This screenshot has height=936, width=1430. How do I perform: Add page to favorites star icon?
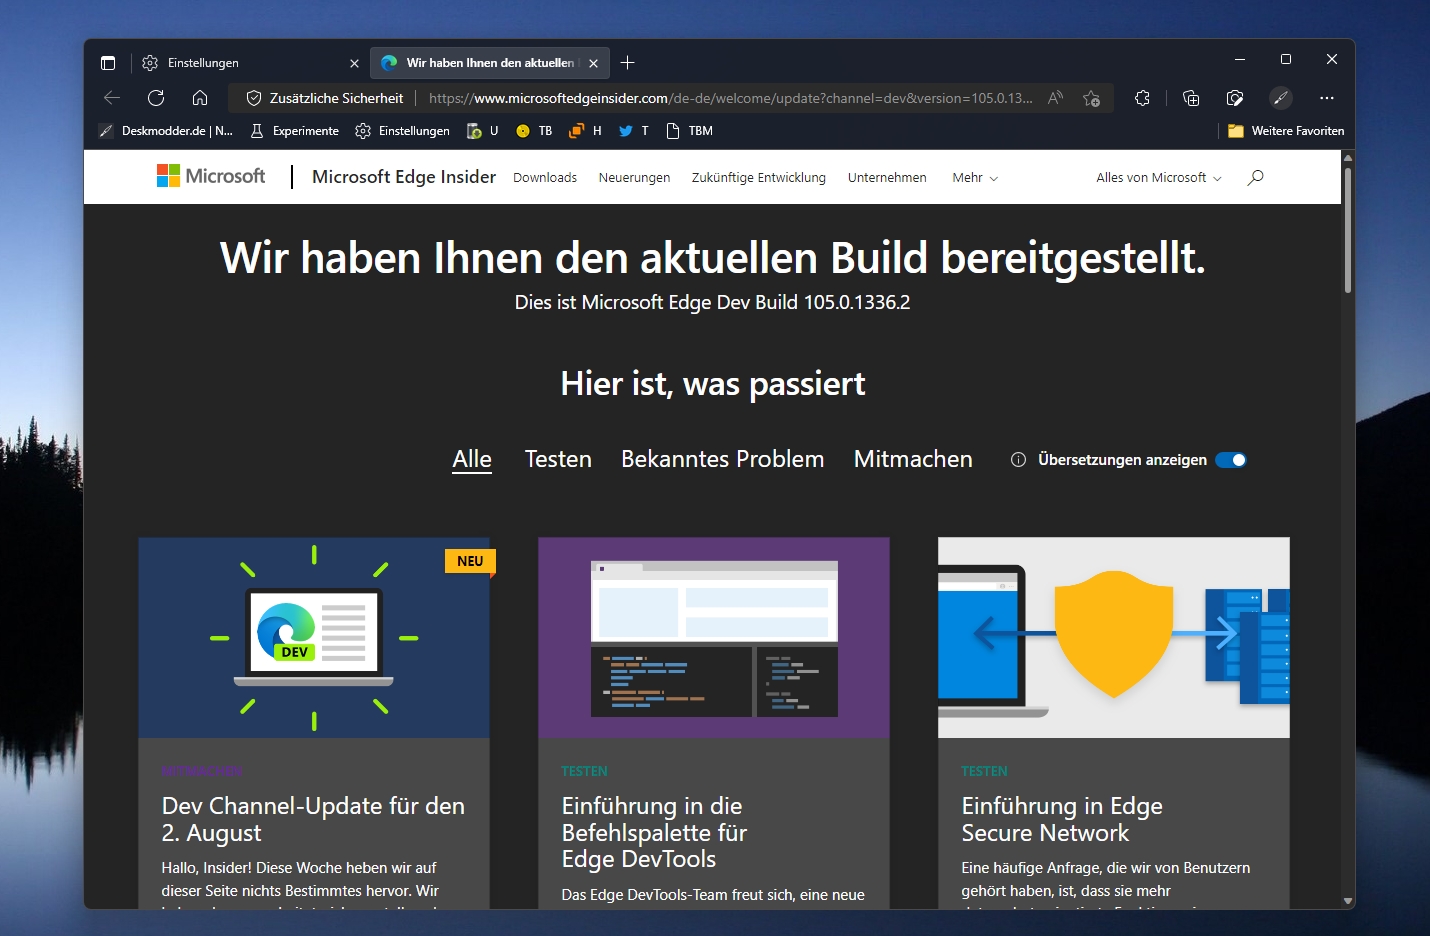(x=1091, y=98)
